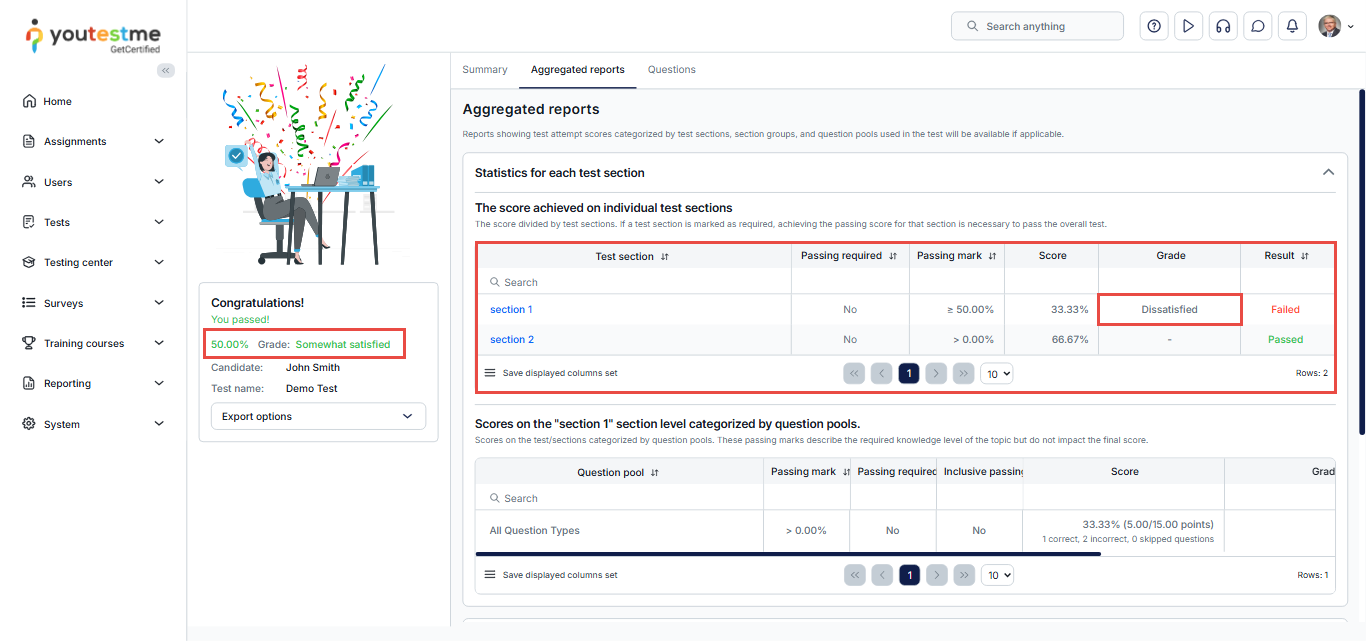1366x641 pixels.
Task: Open the notifications bell icon
Action: coord(1292,26)
